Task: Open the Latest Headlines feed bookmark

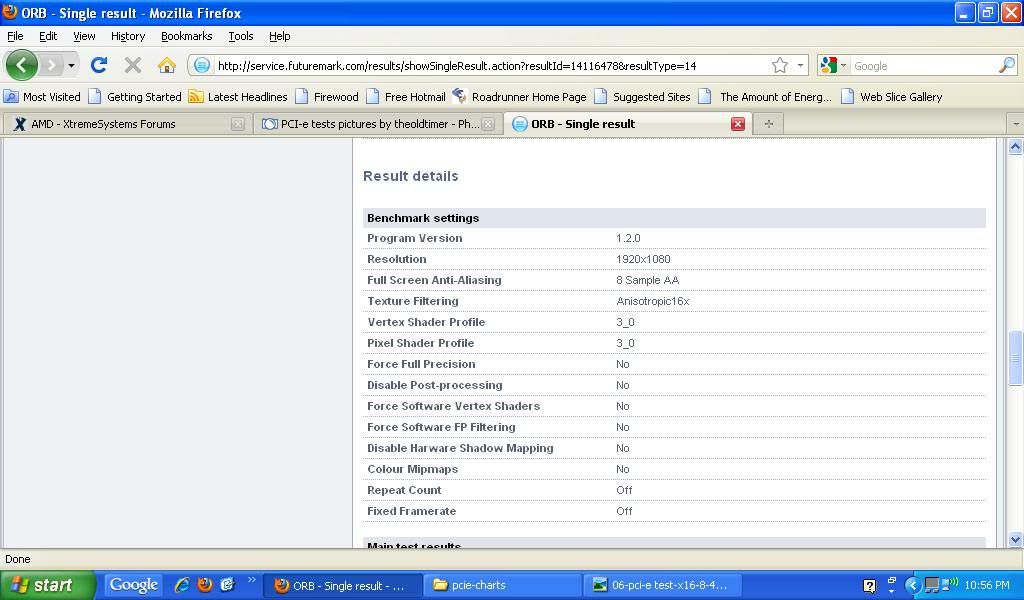Action: (238, 97)
